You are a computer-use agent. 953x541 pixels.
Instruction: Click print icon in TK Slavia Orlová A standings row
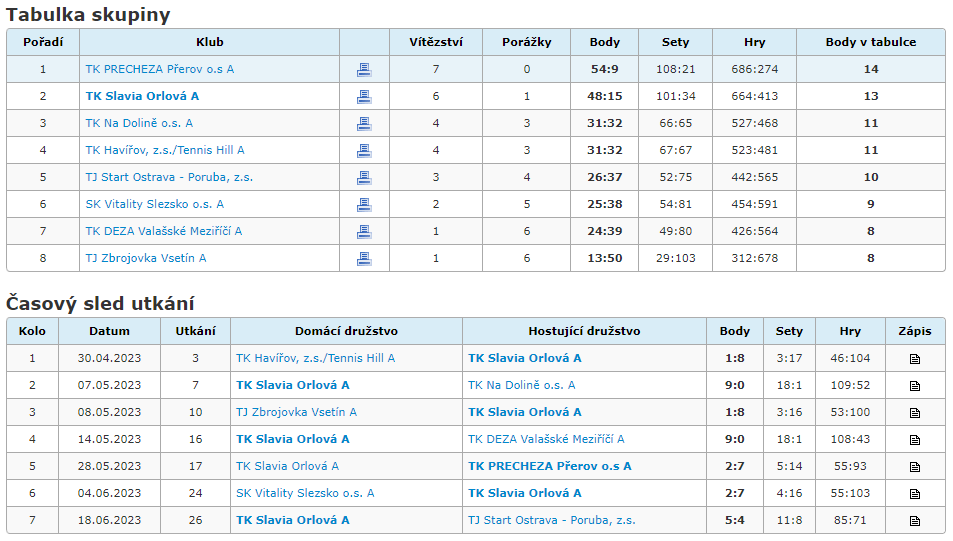(364, 97)
